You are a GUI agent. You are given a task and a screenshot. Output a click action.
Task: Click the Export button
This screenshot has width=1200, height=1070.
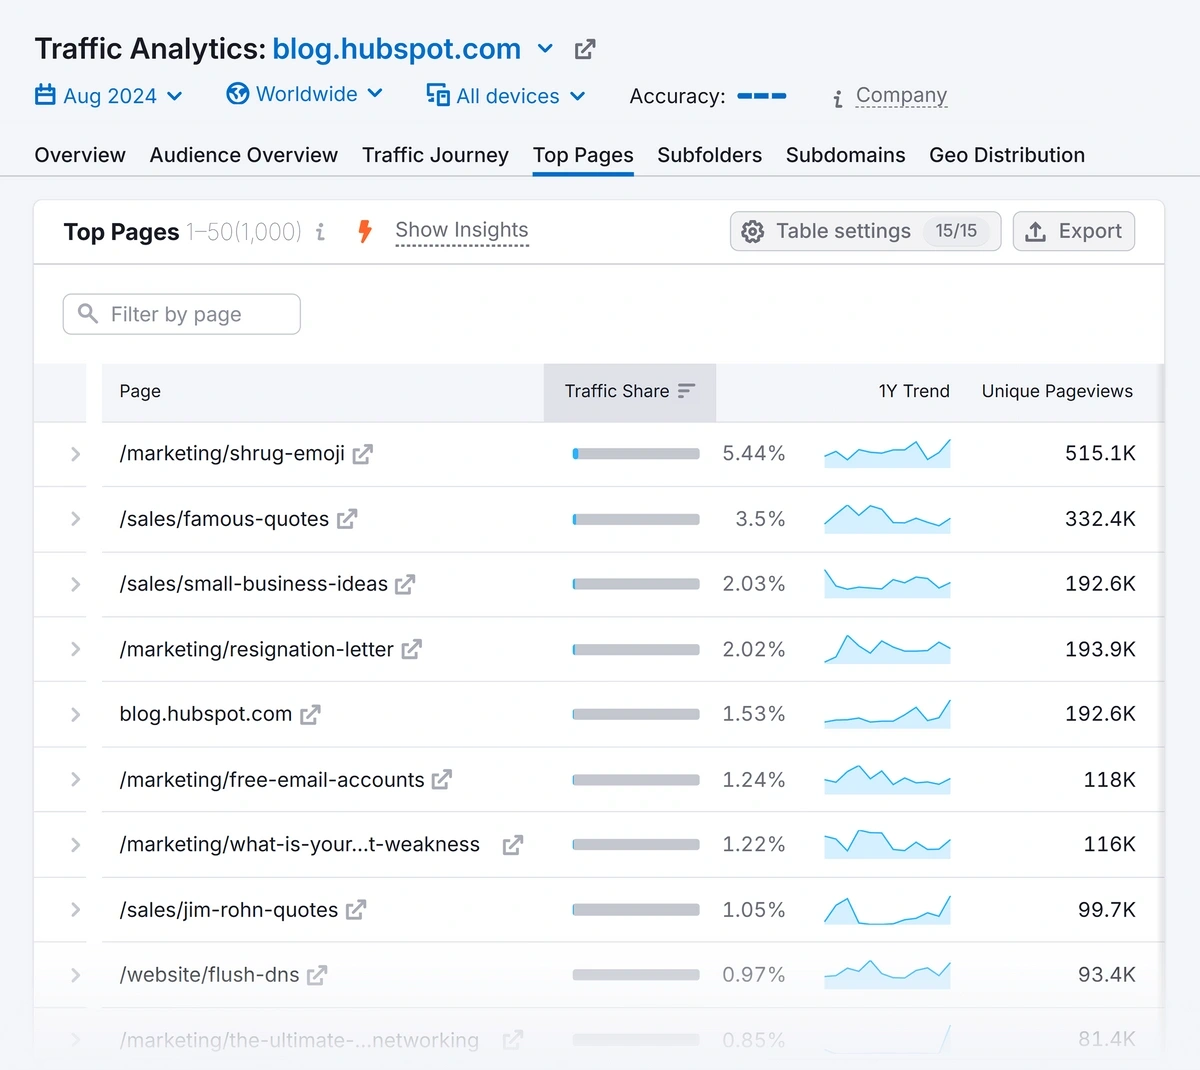tap(1073, 231)
